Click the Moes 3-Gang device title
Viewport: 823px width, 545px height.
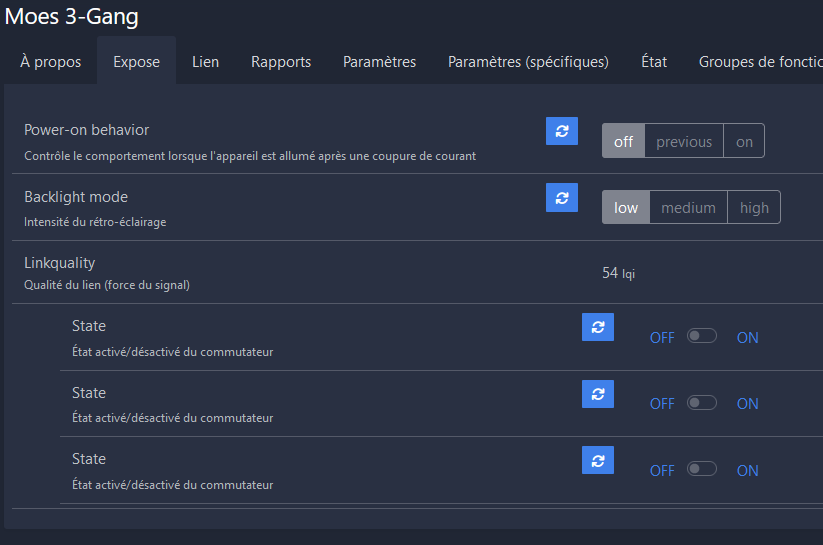[x=71, y=16]
